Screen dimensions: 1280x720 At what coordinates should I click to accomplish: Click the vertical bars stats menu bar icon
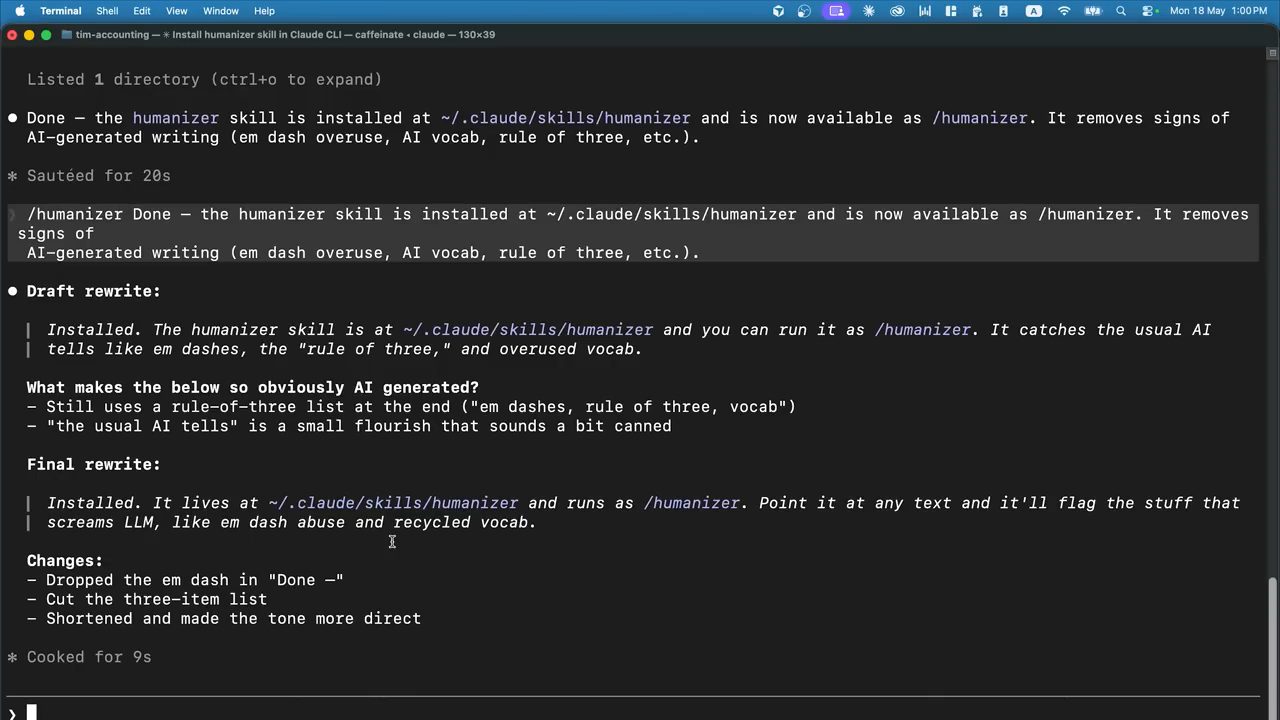tap(926, 11)
